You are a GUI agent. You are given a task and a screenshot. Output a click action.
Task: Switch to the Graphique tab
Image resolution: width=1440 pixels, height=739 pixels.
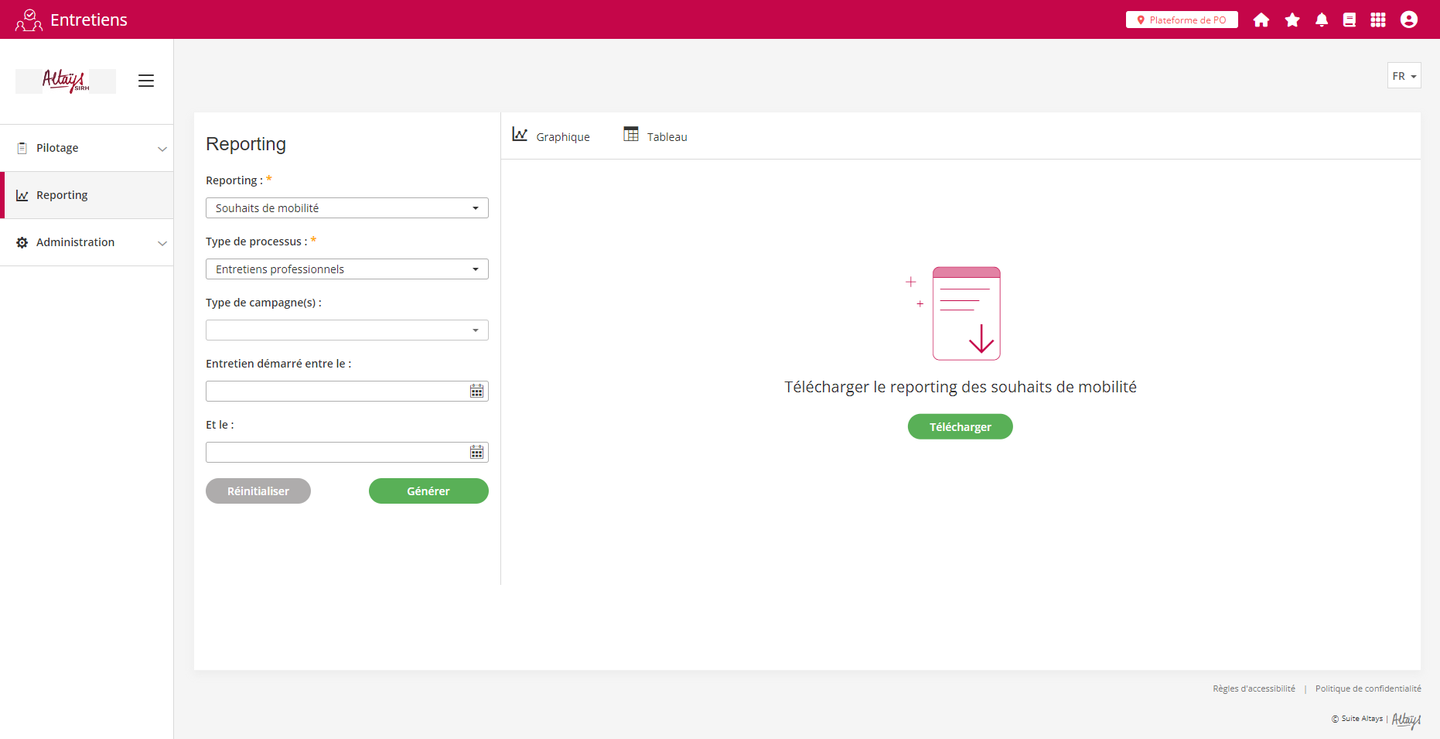point(551,136)
